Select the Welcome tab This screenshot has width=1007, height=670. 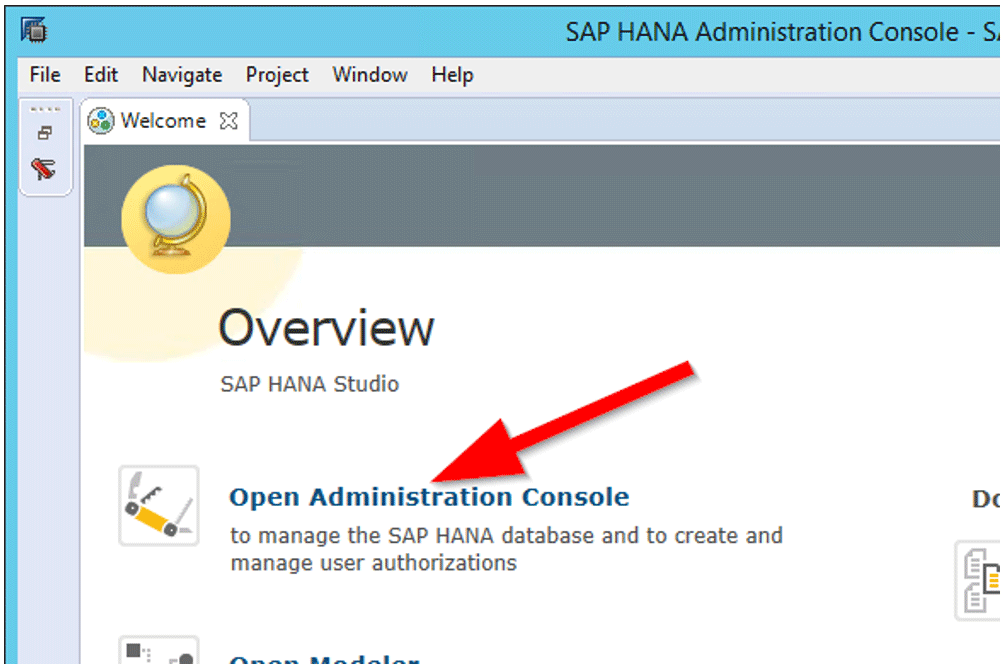pos(163,120)
